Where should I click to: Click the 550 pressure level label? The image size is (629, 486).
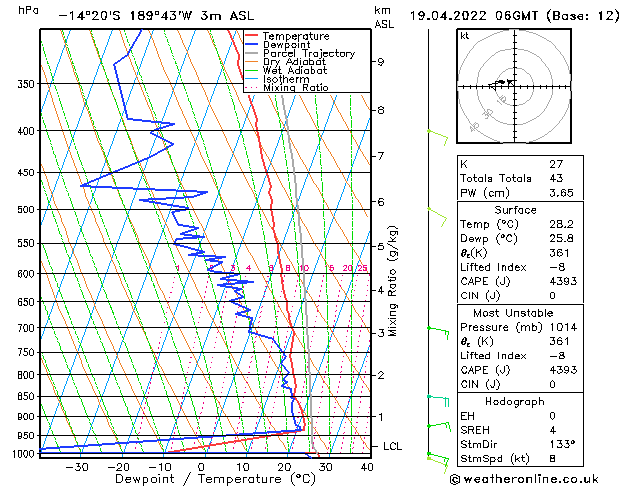point(26,243)
